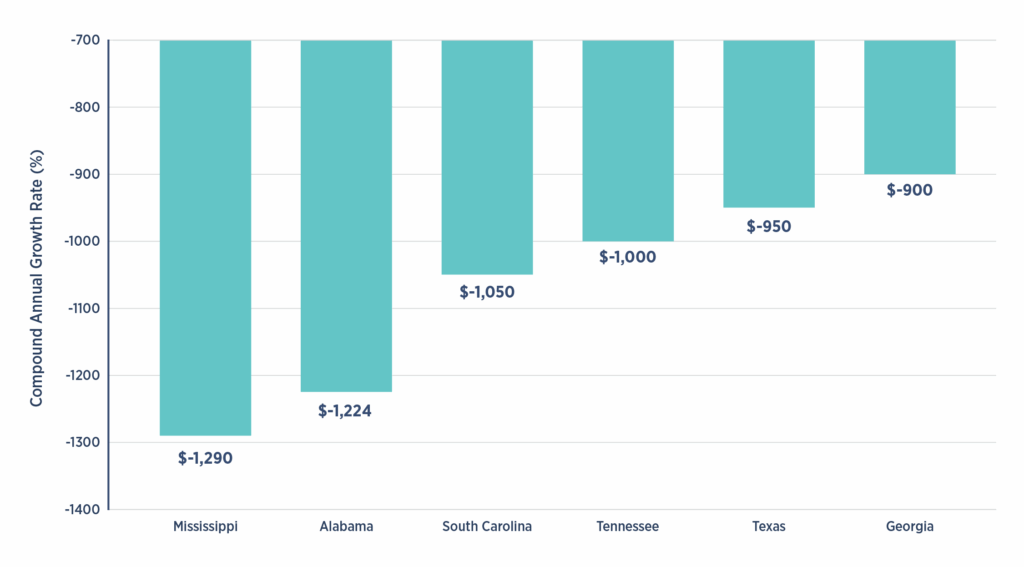Screen dimensions: 1024x567
Task: Select the Compound Annual Growth Rate axis title
Action: (37, 274)
